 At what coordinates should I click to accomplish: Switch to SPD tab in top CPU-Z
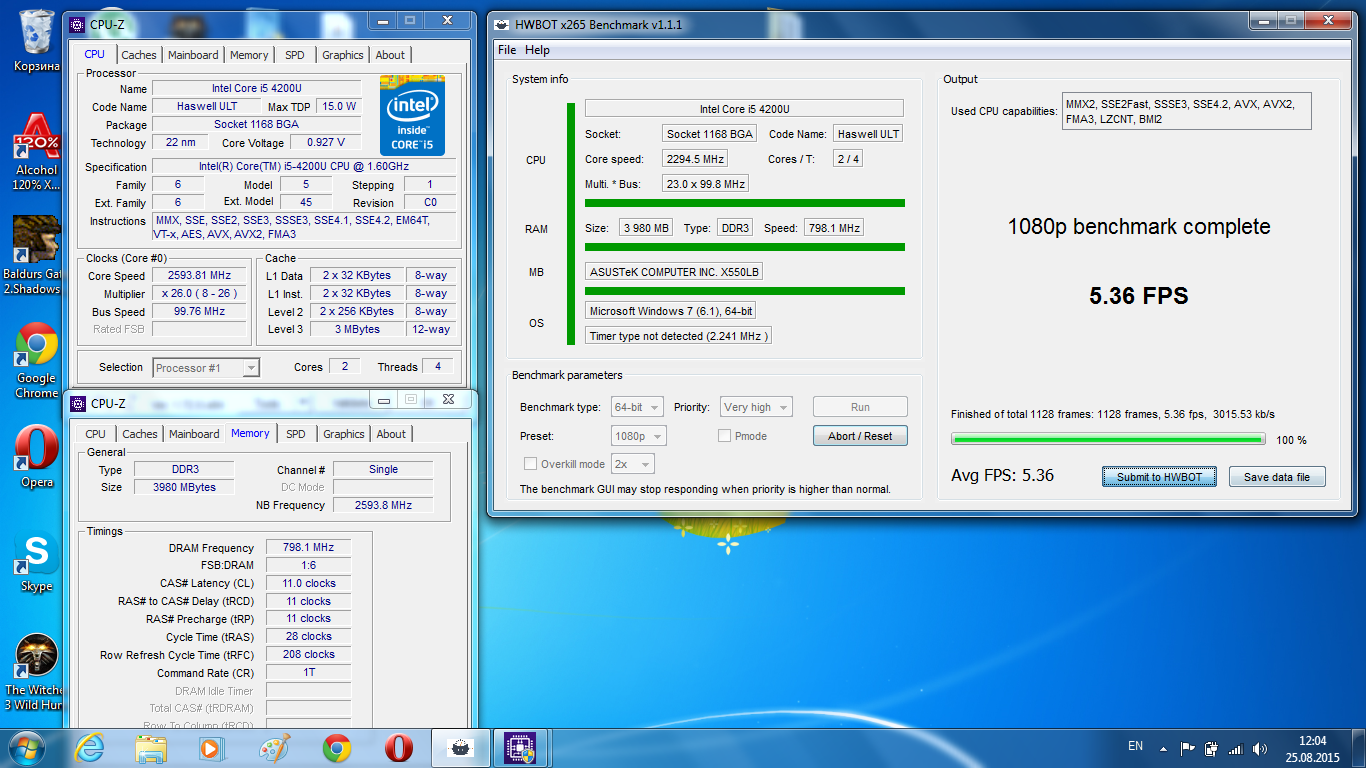[295, 55]
